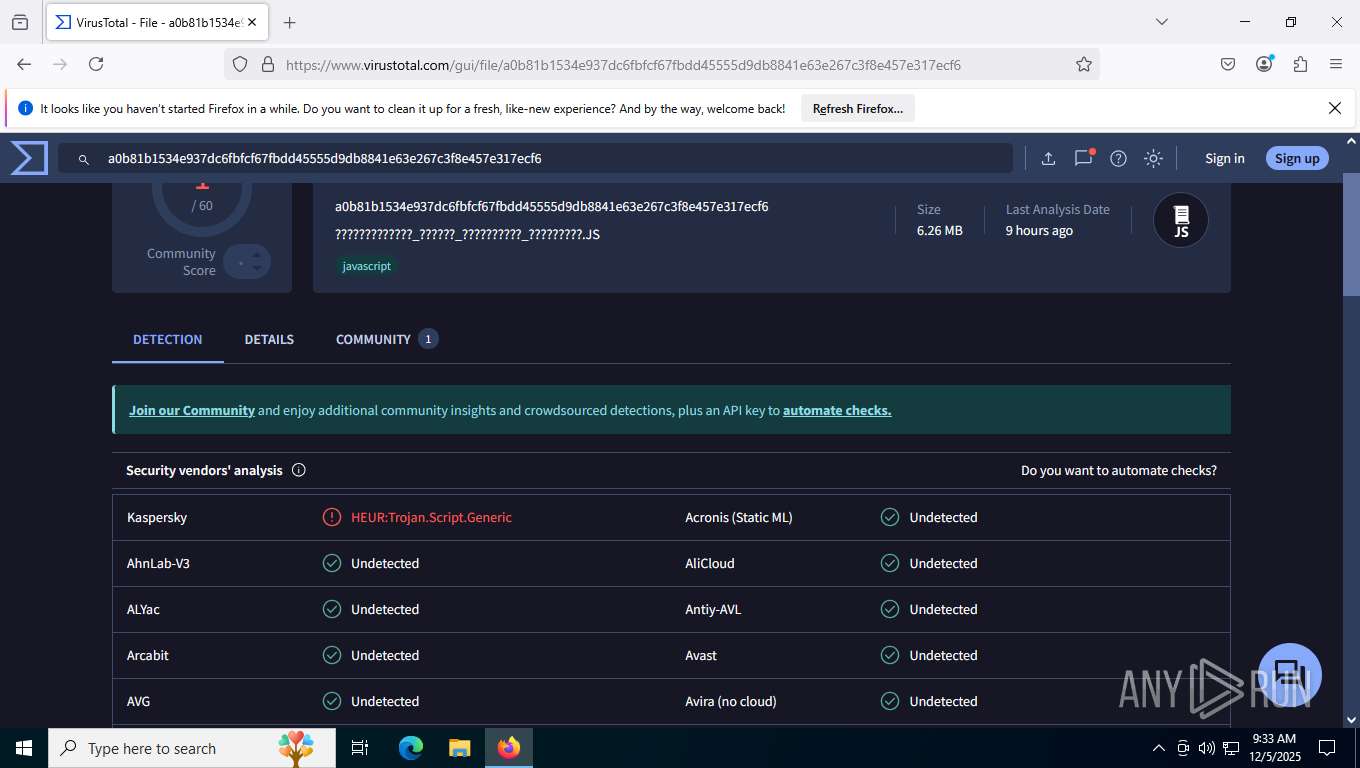Click the page vertical scrollbar thumb
The height and width of the screenshot is (768, 1360).
point(1351,235)
